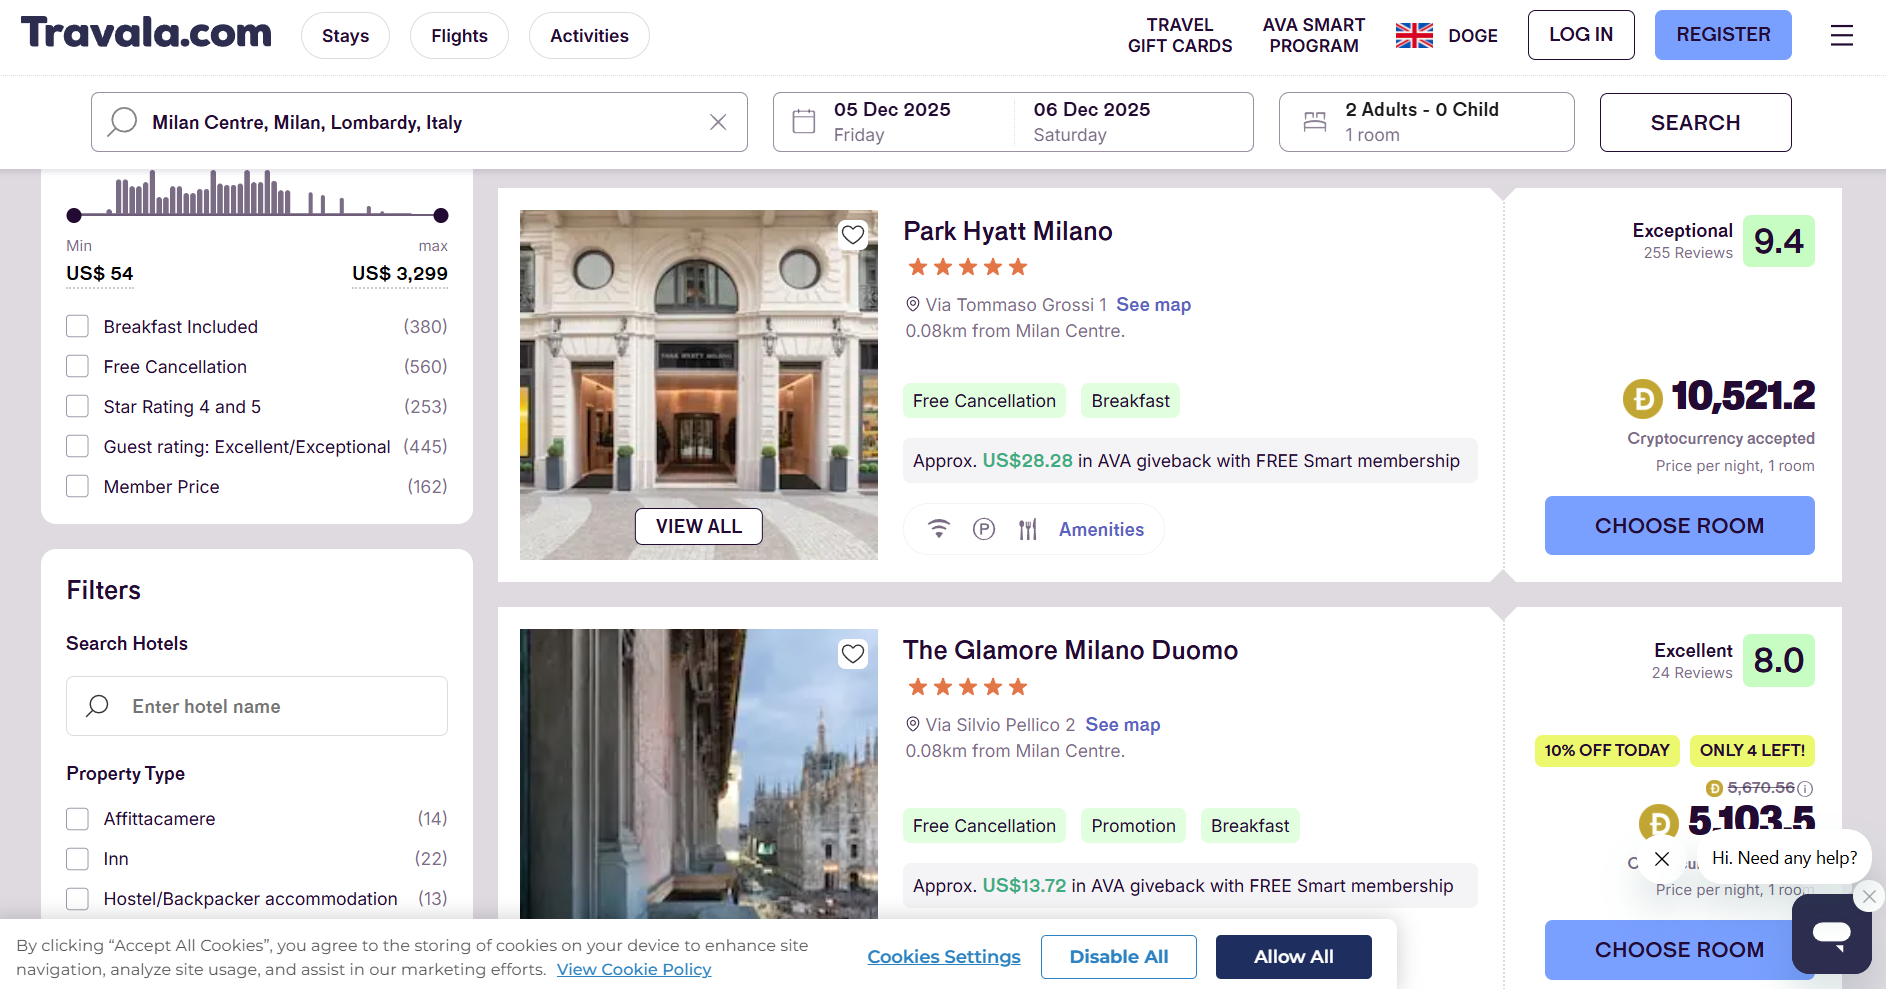Click See map for Via Tommaso Grossi 1
Viewport: 1886px width, 989px height.
[x=1153, y=305]
